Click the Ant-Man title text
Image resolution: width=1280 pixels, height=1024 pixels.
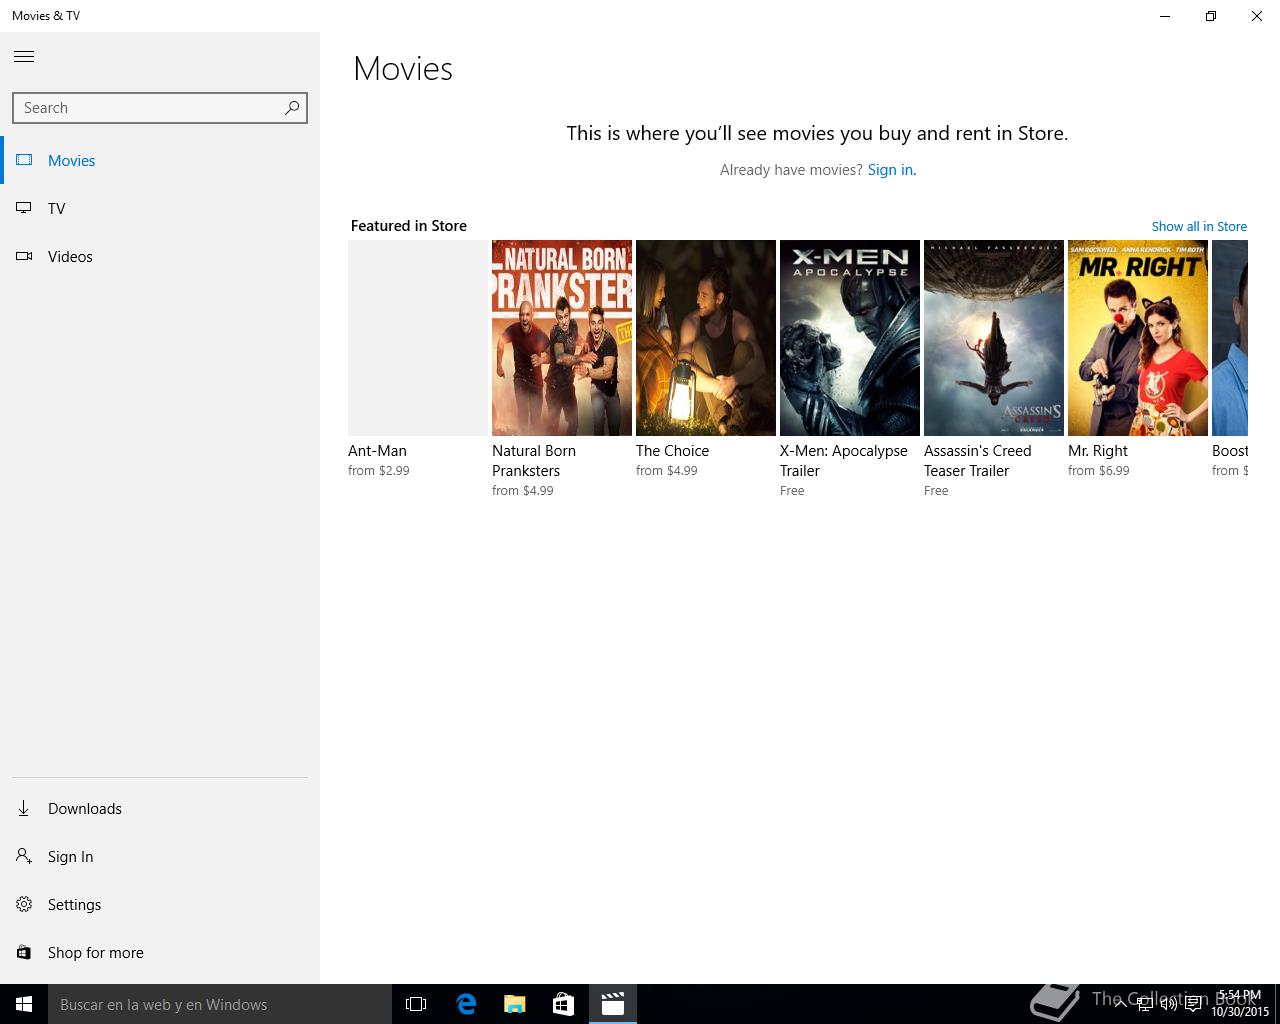377,451
